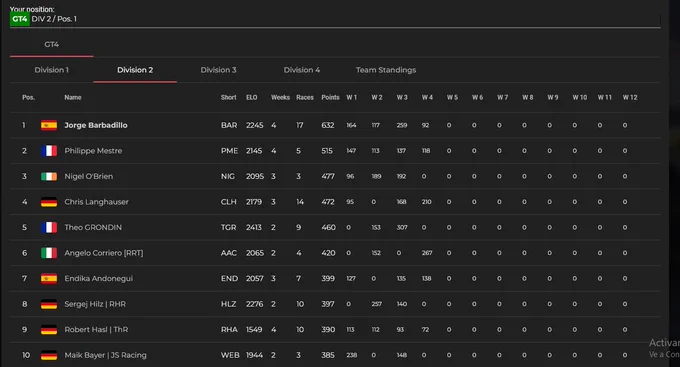Click W 4 score 267 for Angelo Corriero
Viewport: 680px width, 367px height.
[427, 253]
